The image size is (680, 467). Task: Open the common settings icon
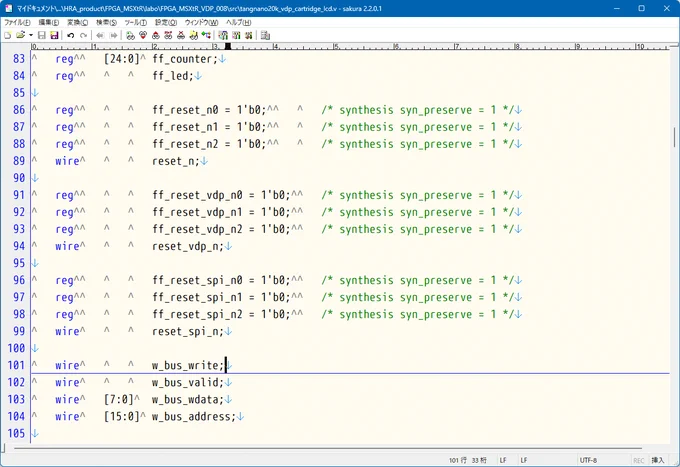pyautogui.click(x=248, y=36)
